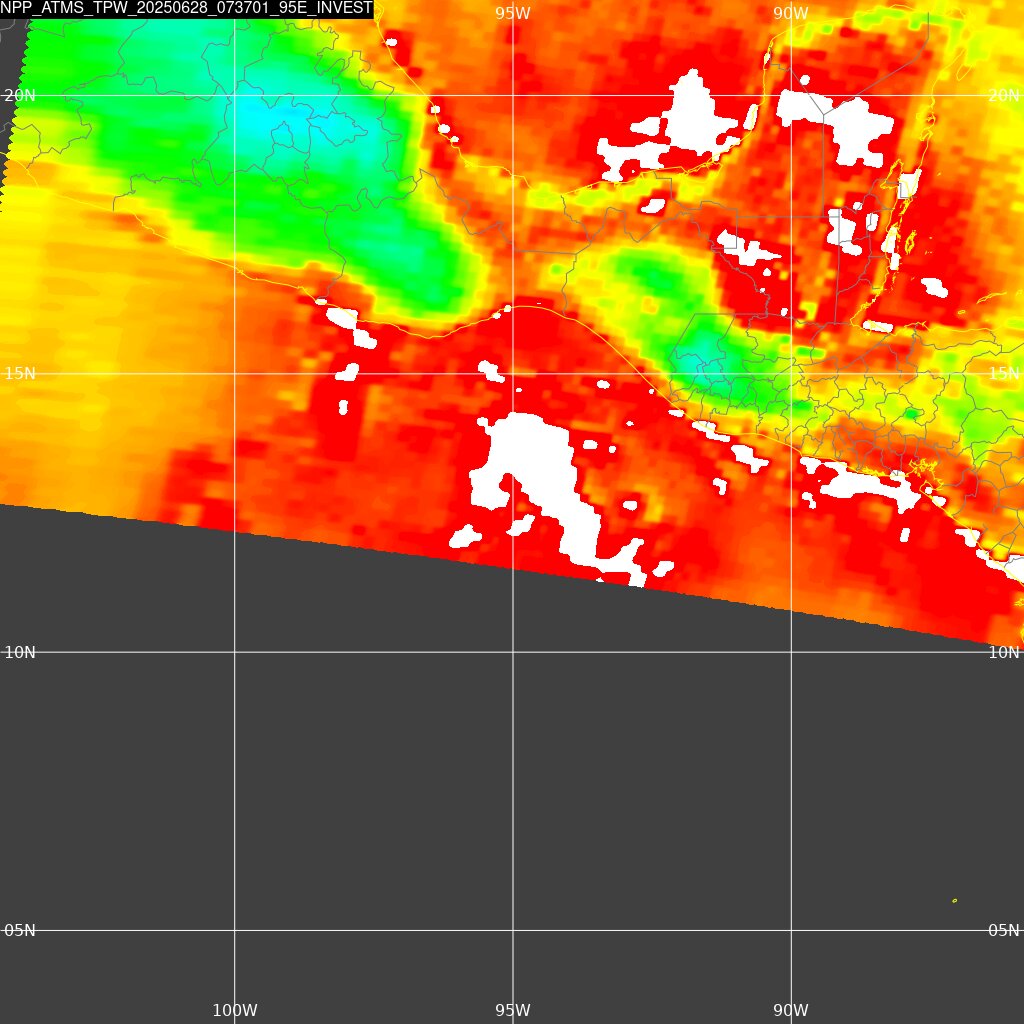
Task: Click the 20N label on right edge
Action: [x=1004, y=95]
